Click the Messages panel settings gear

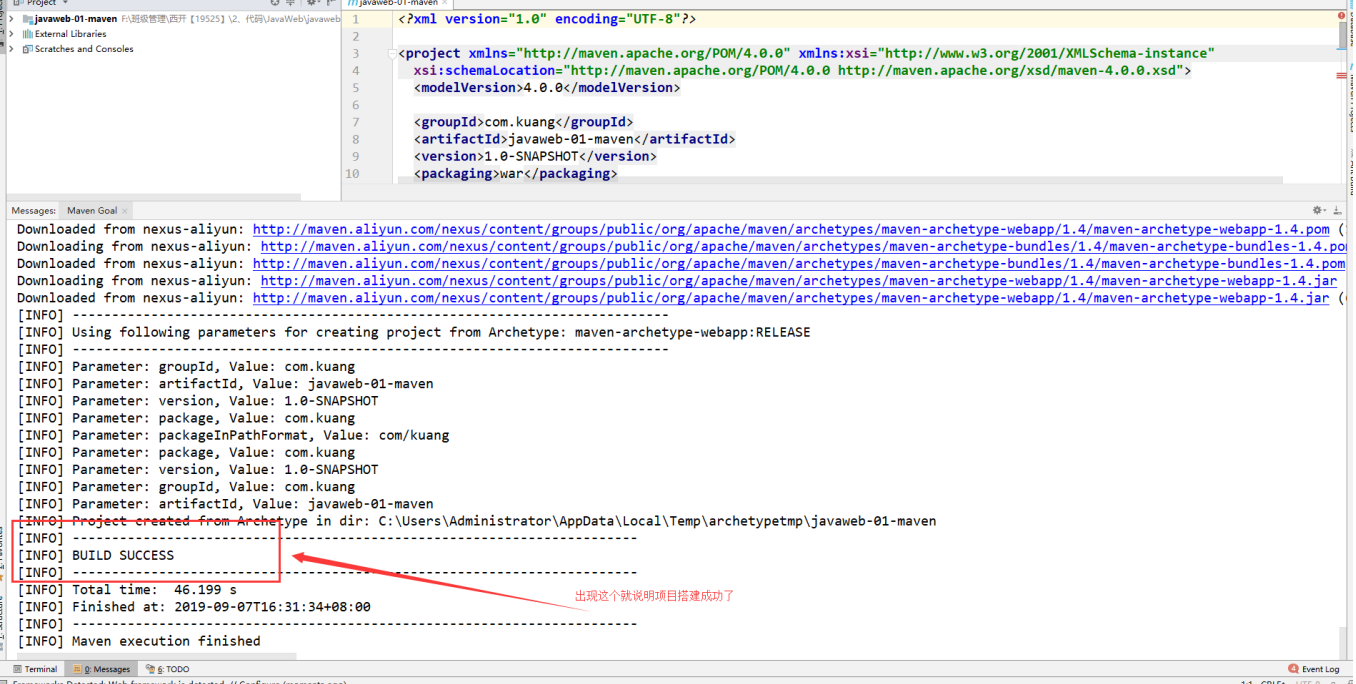click(1318, 211)
